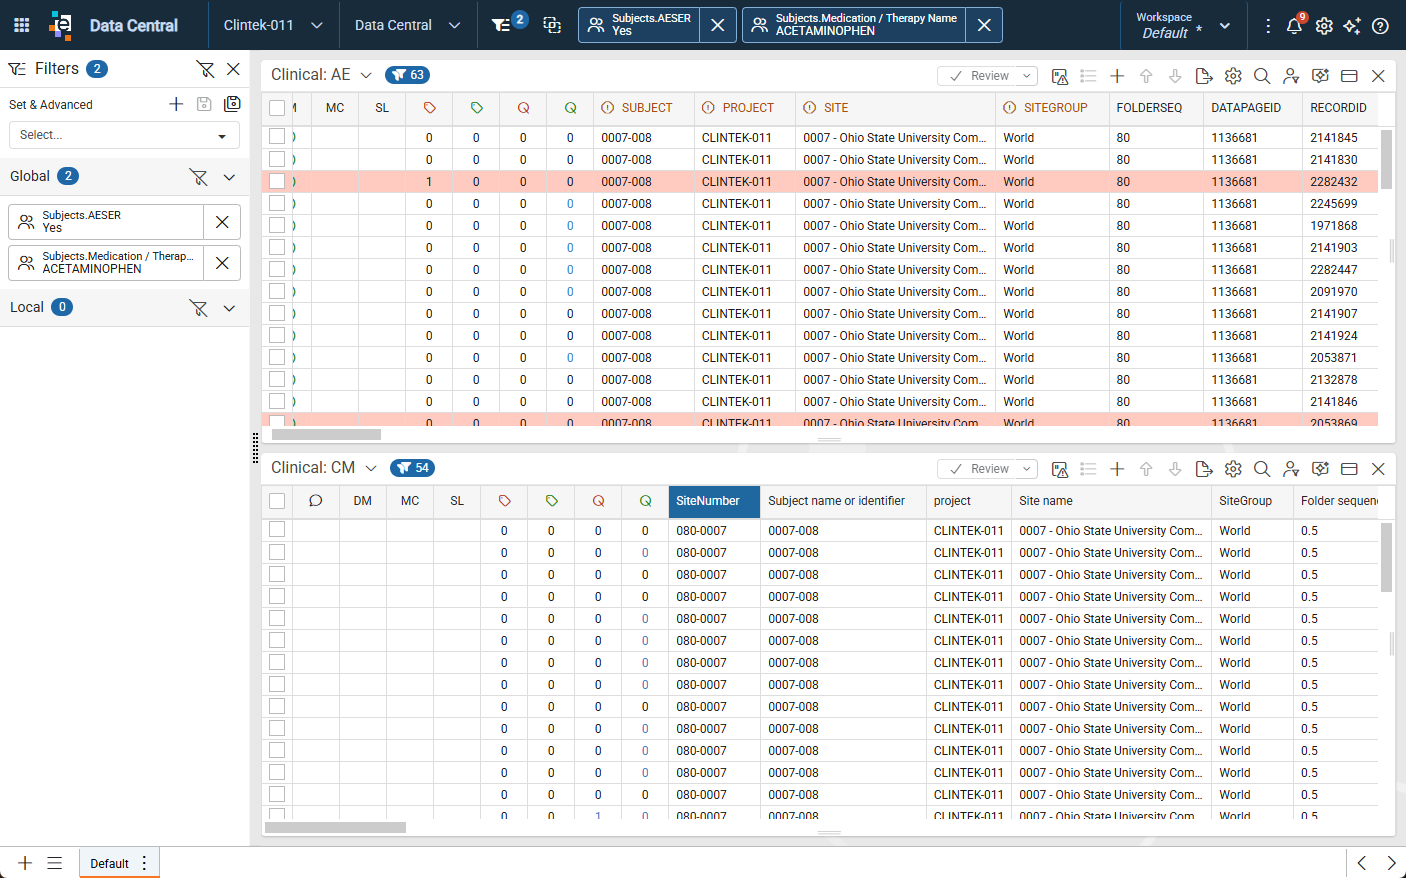Open Clinical: AE listing settings gear
1406x878 pixels.
(1233, 76)
